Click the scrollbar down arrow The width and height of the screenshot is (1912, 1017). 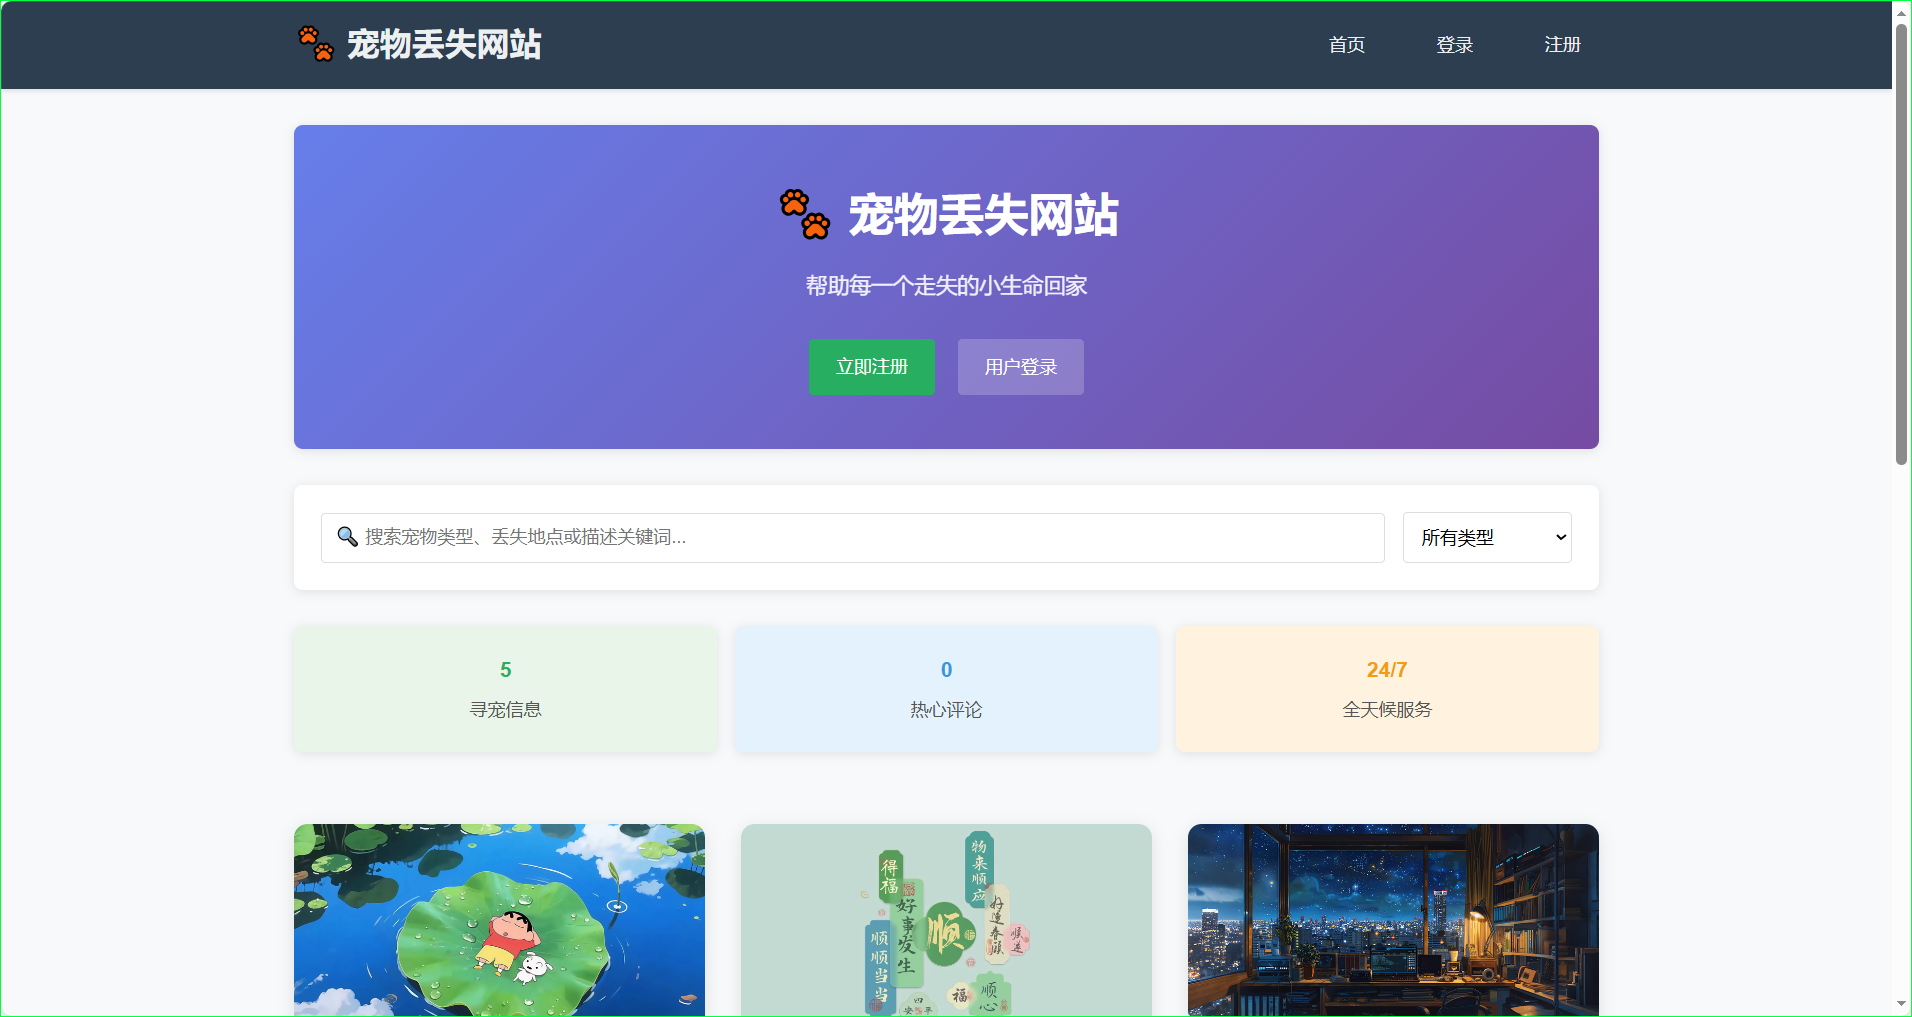coord(1901,1004)
